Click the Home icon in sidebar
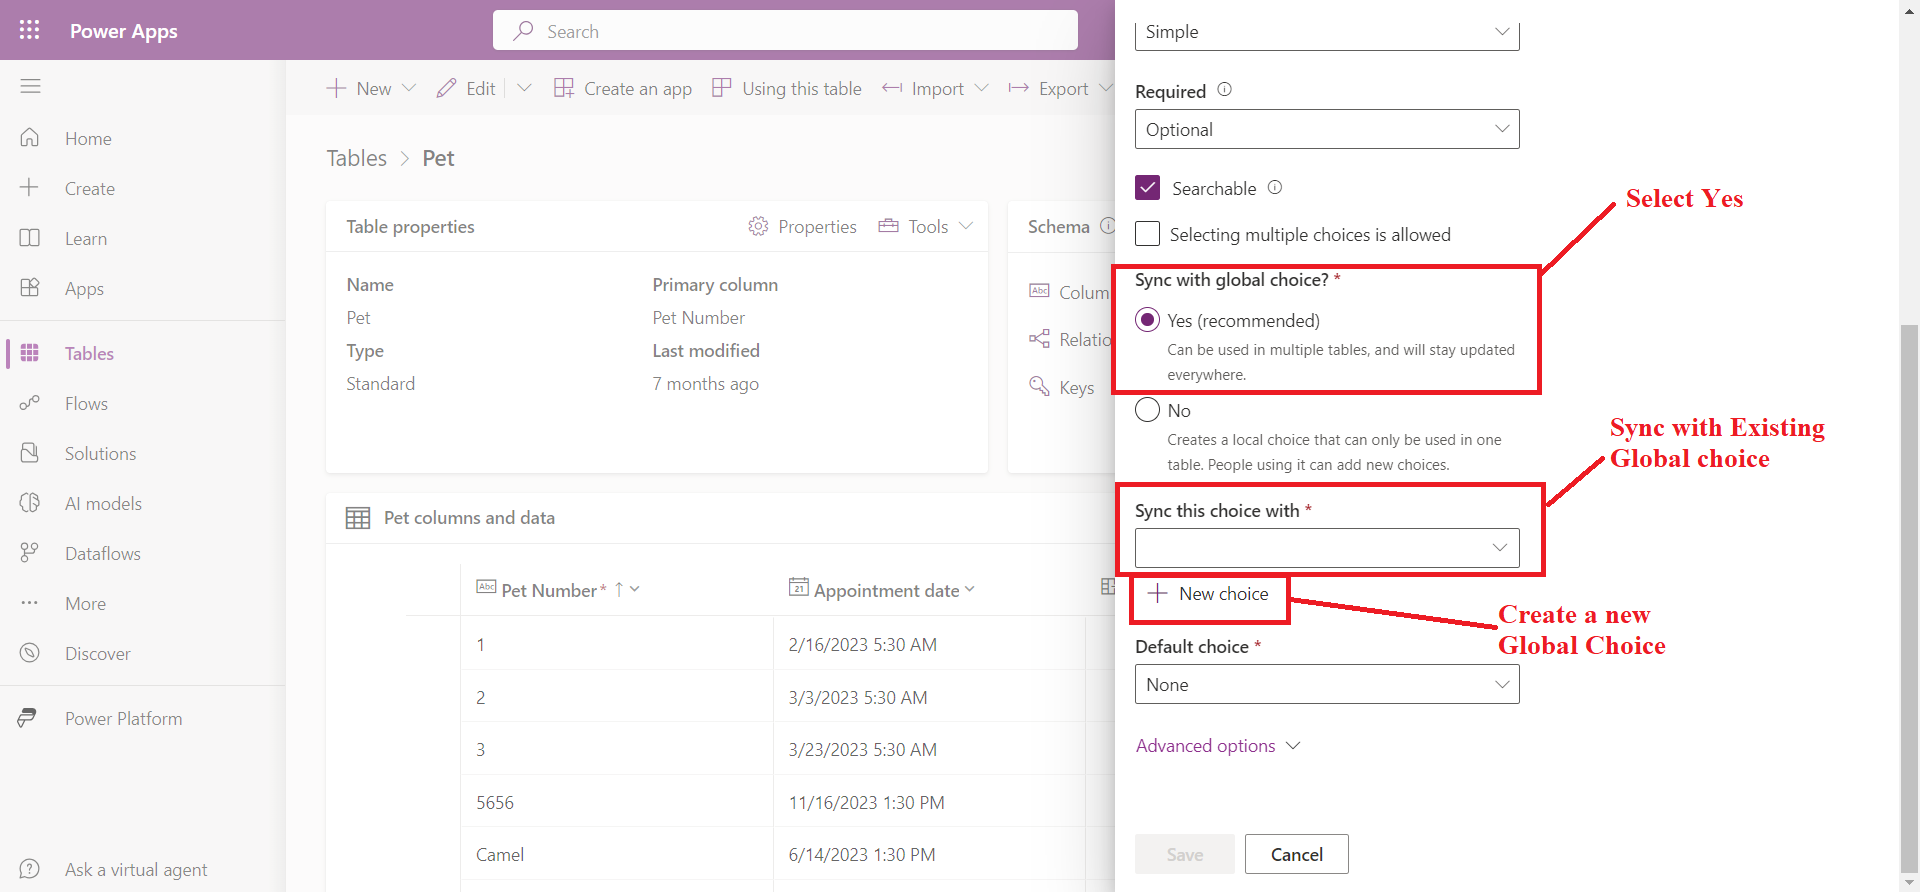The width and height of the screenshot is (1920, 892). click(x=30, y=138)
